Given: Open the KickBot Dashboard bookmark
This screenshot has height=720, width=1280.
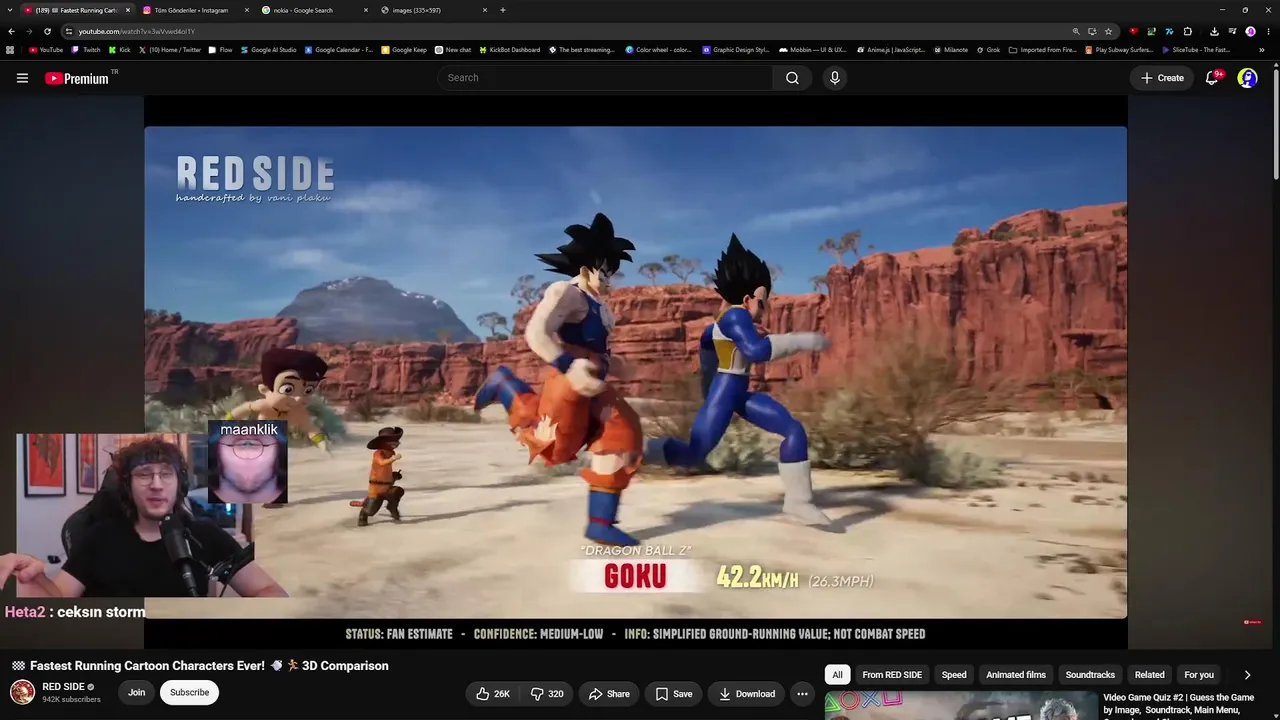Looking at the screenshot, I should 510,50.
